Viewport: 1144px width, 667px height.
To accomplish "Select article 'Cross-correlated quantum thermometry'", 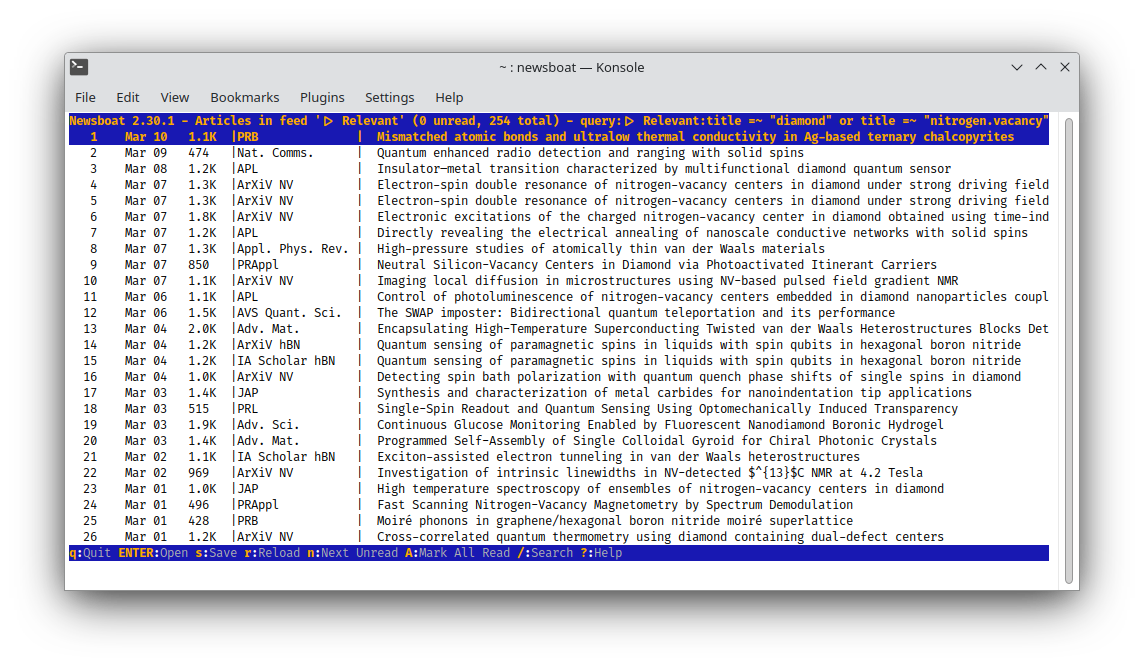I will [559, 537].
